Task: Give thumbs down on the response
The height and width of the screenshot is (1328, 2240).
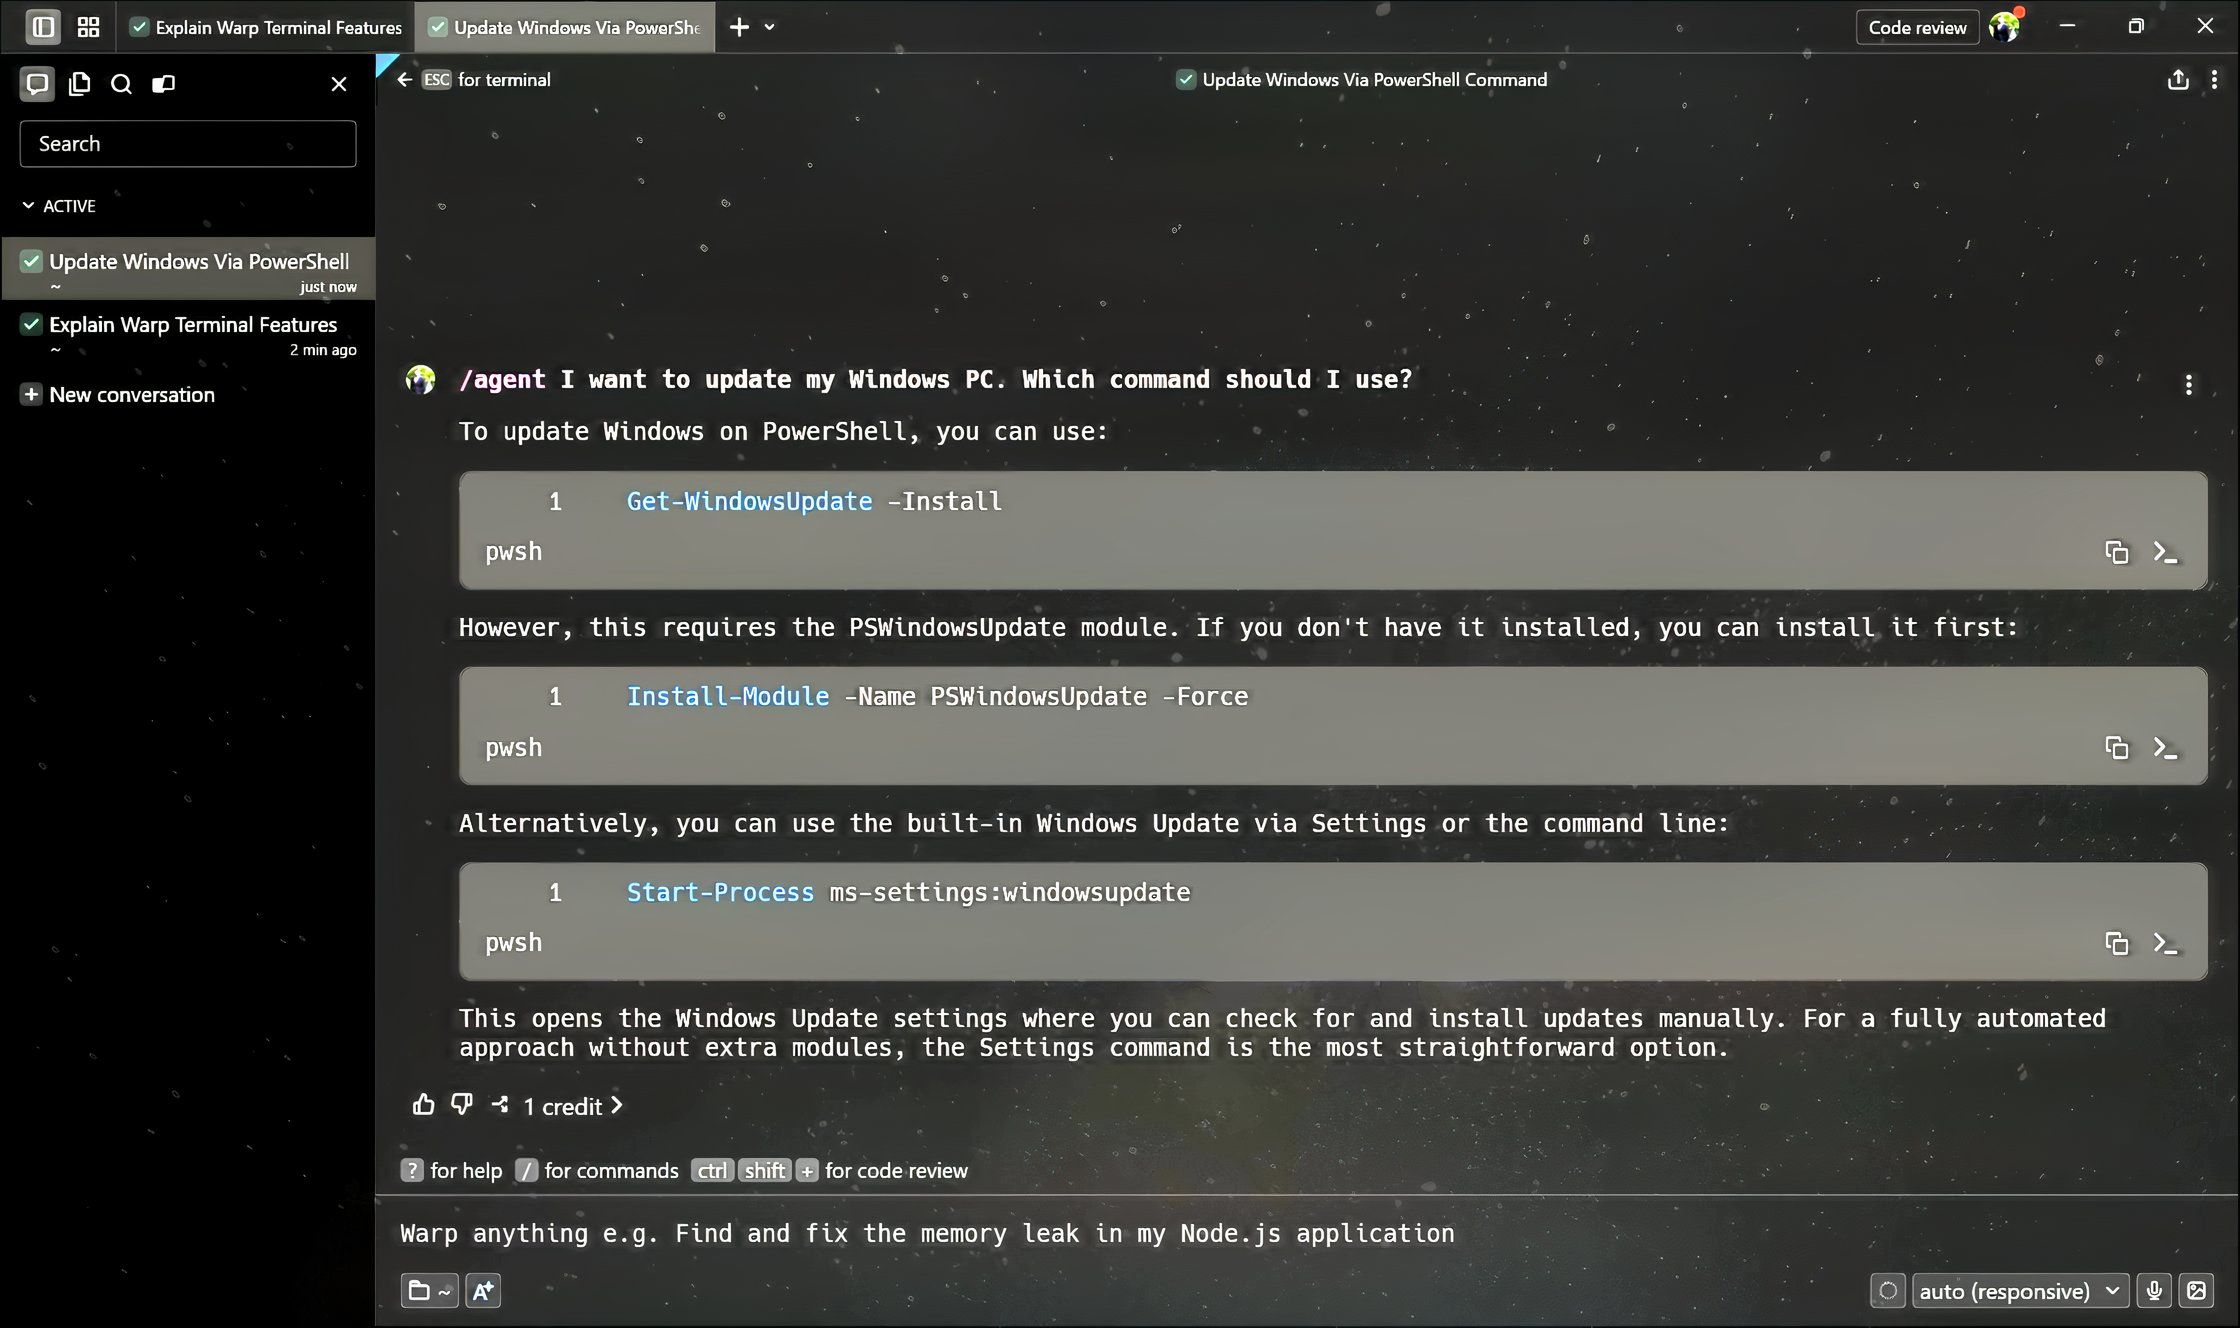Action: [461, 1105]
